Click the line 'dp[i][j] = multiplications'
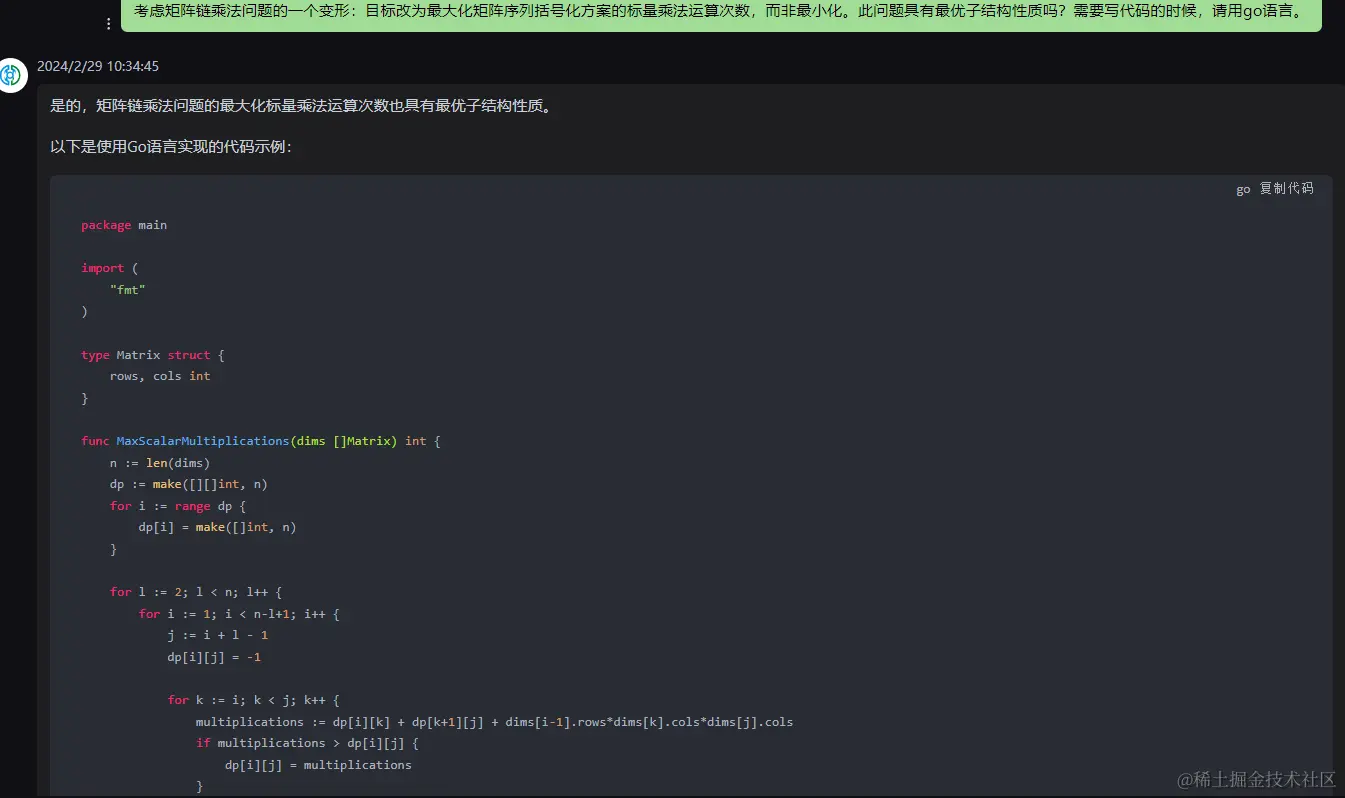Viewport: 1345px width, 798px height. point(318,765)
